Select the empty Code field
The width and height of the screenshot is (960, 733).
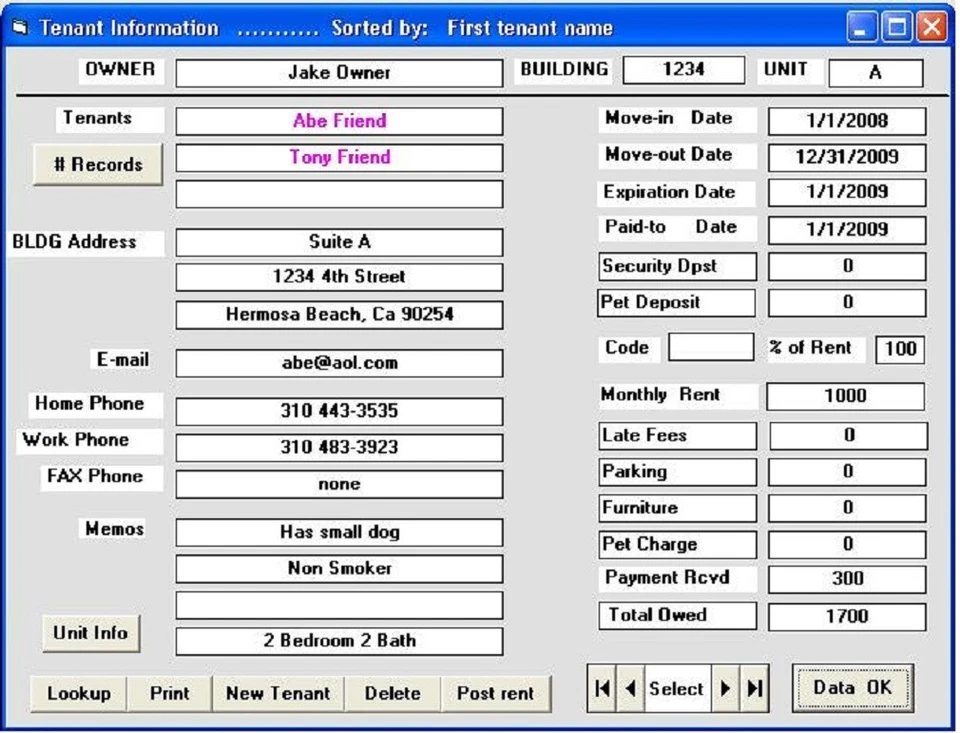click(711, 346)
